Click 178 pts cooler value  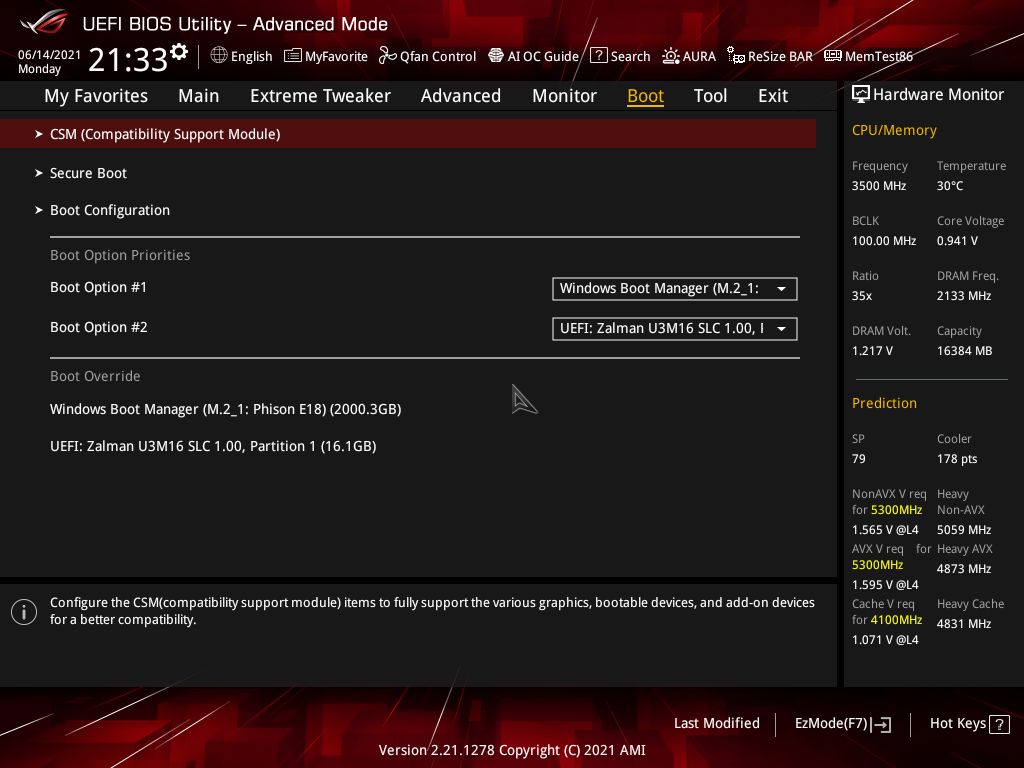tap(957, 459)
